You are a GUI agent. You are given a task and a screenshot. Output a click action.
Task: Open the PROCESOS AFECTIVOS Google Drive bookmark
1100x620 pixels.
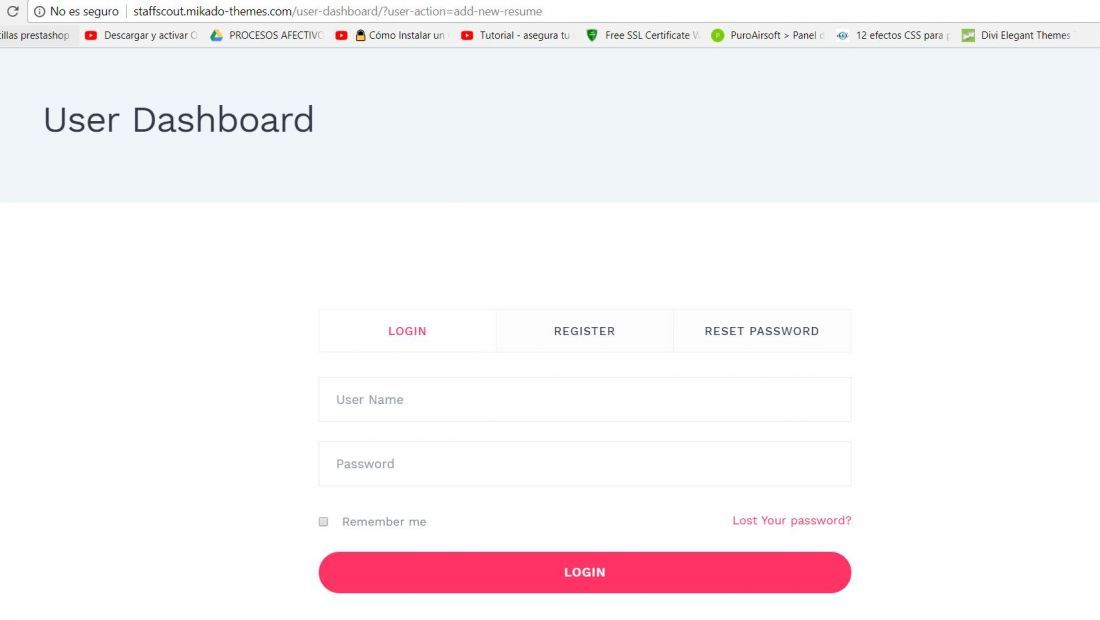coord(267,35)
